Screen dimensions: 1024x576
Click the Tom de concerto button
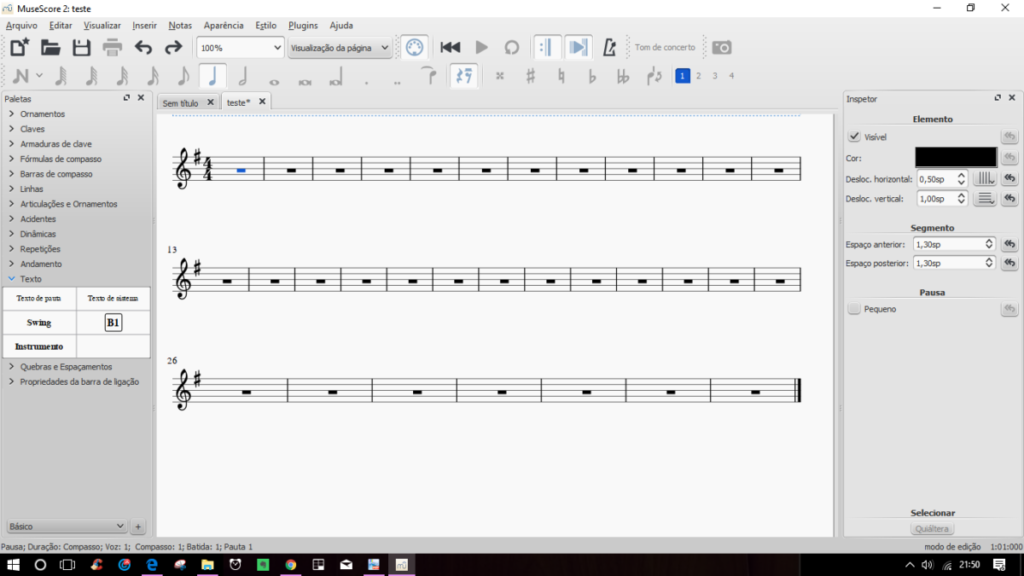(x=664, y=47)
